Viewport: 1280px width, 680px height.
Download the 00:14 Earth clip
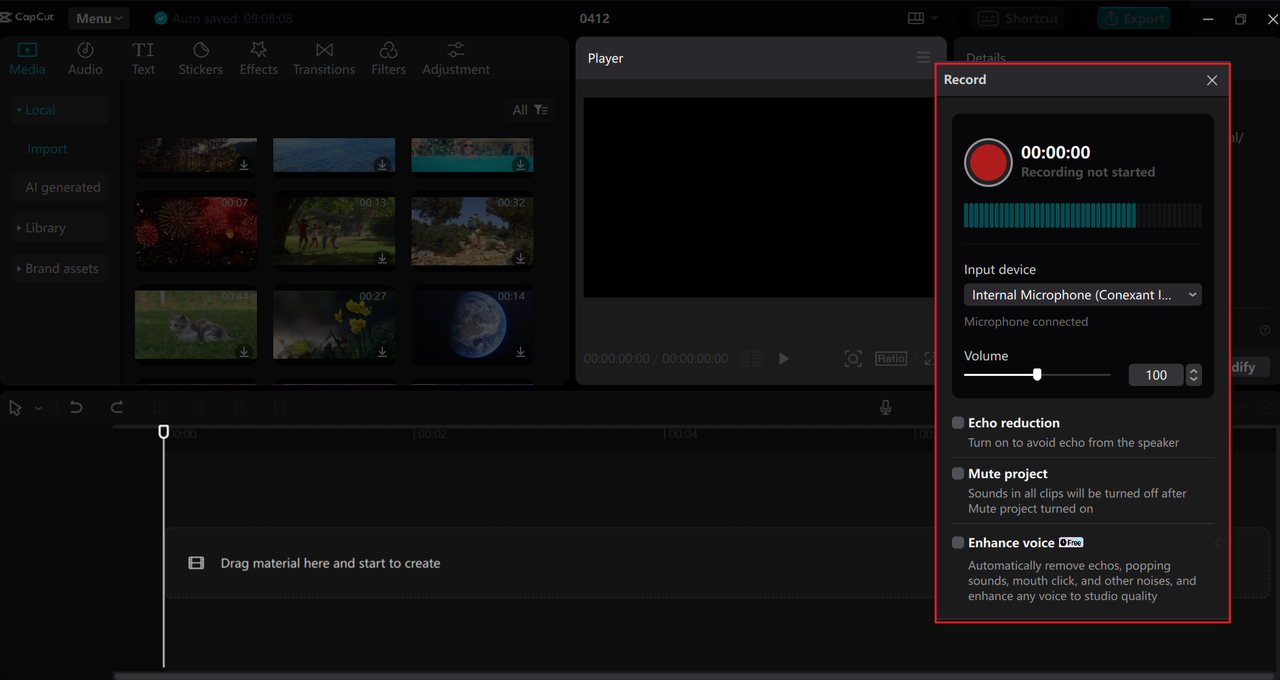point(520,352)
